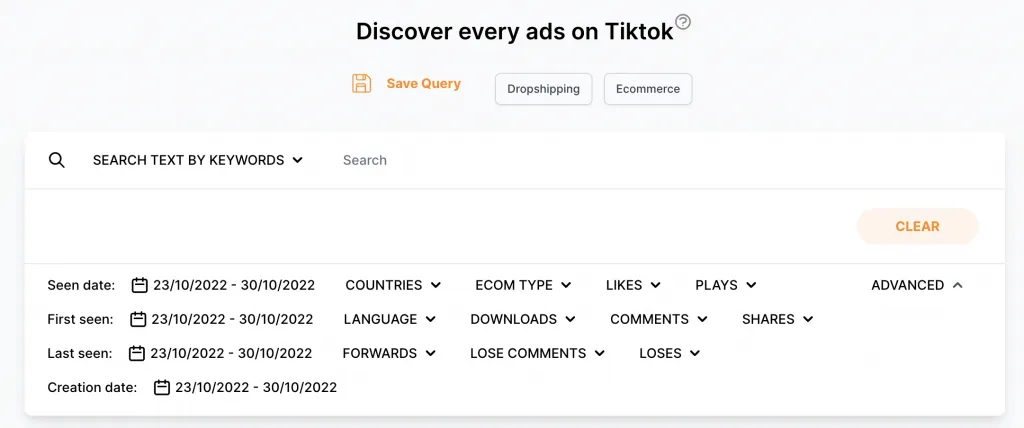Click the Creation date calendar icon
Screen dimensions: 1024x428
point(162,387)
